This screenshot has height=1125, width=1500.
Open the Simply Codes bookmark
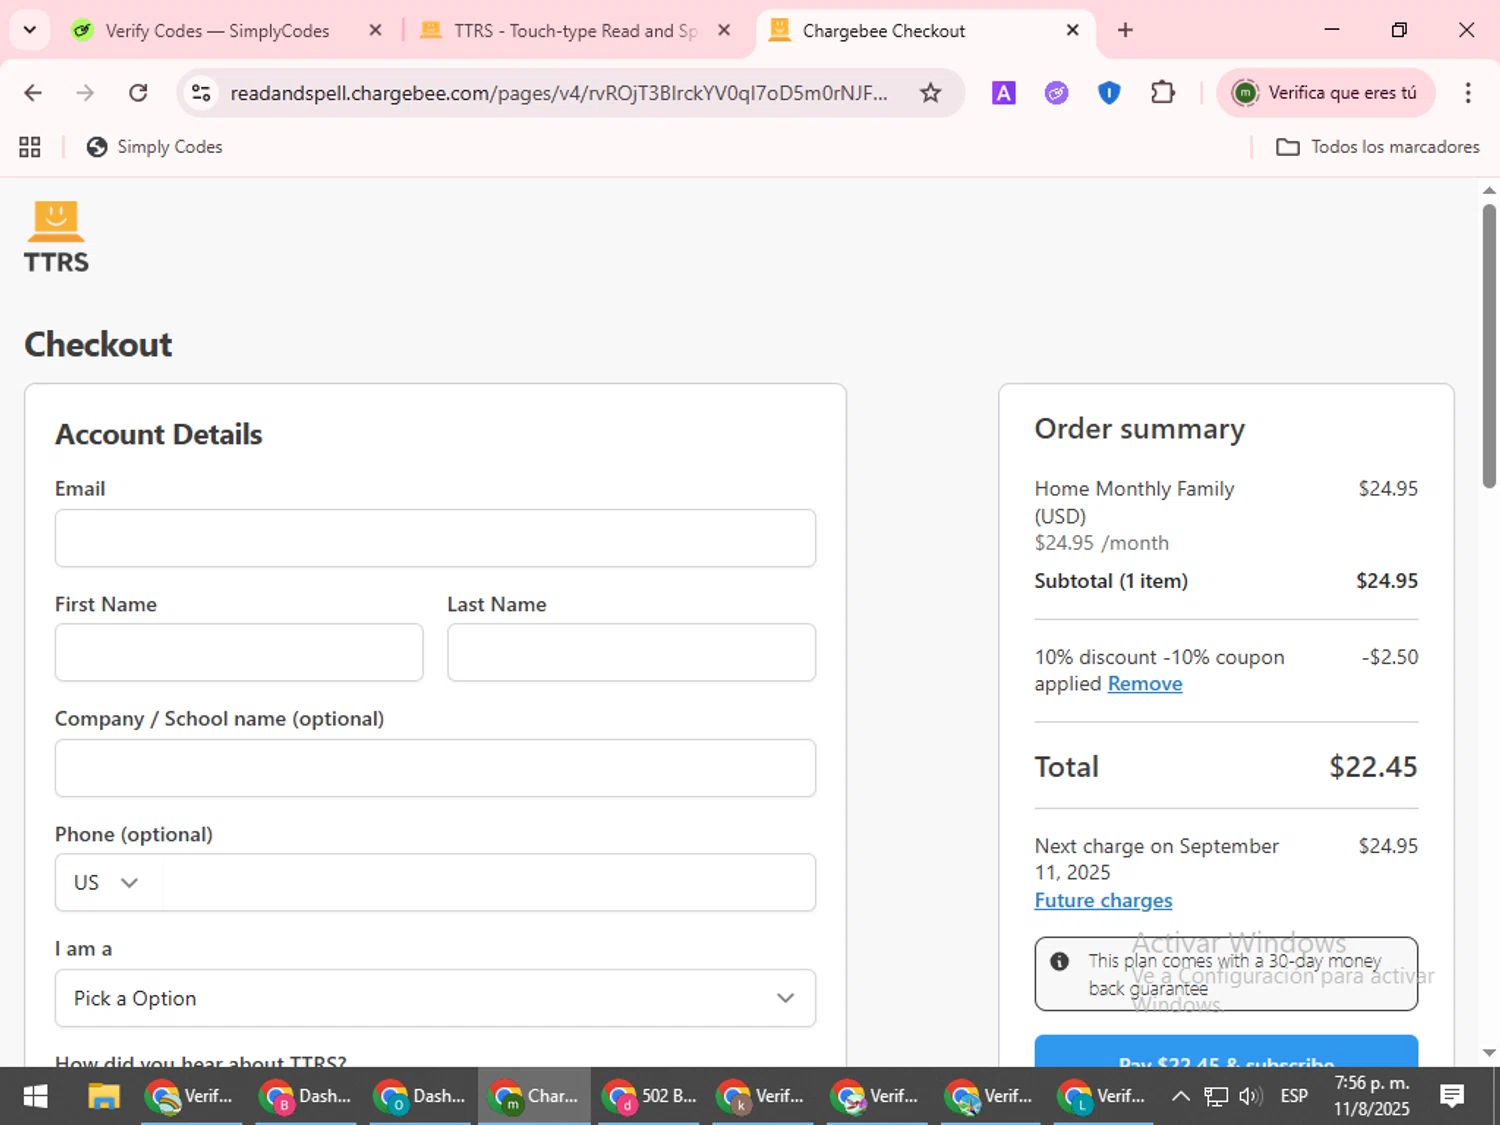click(x=154, y=147)
